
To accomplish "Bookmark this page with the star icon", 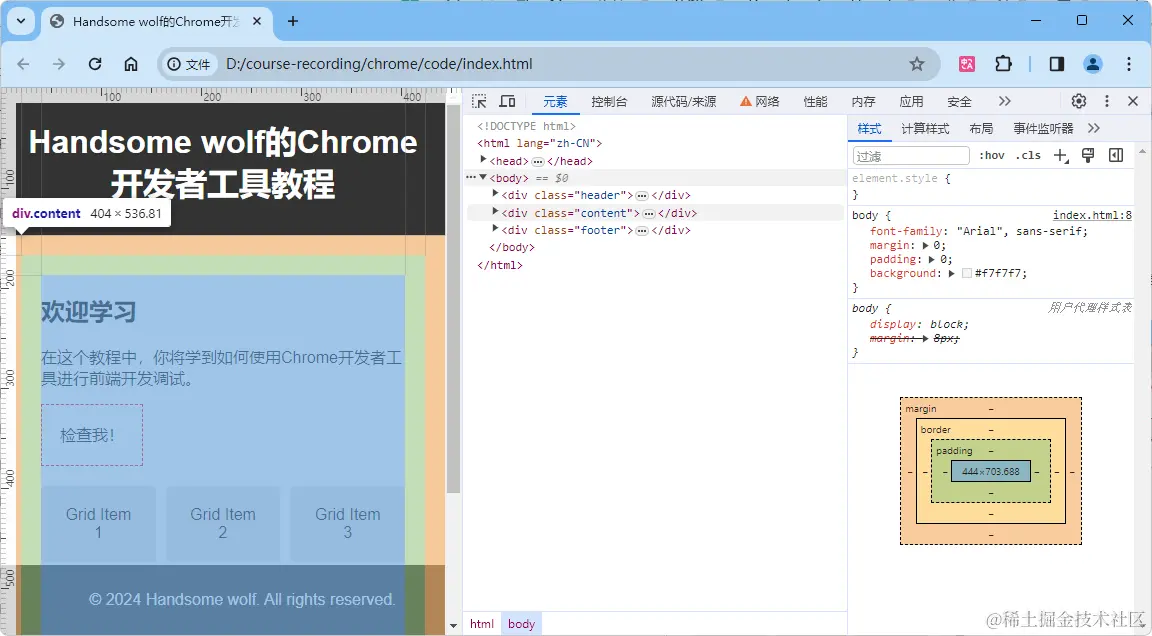I will [x=917, y=64].
